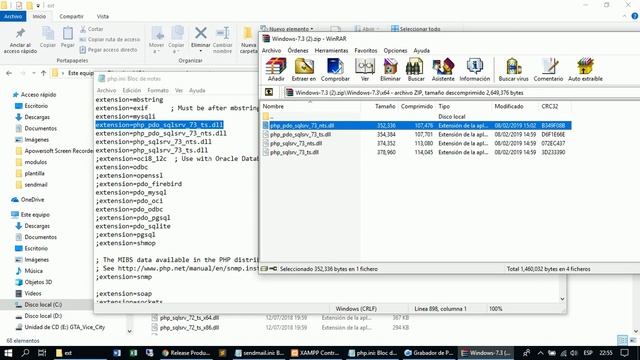640x360 pixels.
Task: Click the extension=odbc line in Notepad
Action: point(122,167)
